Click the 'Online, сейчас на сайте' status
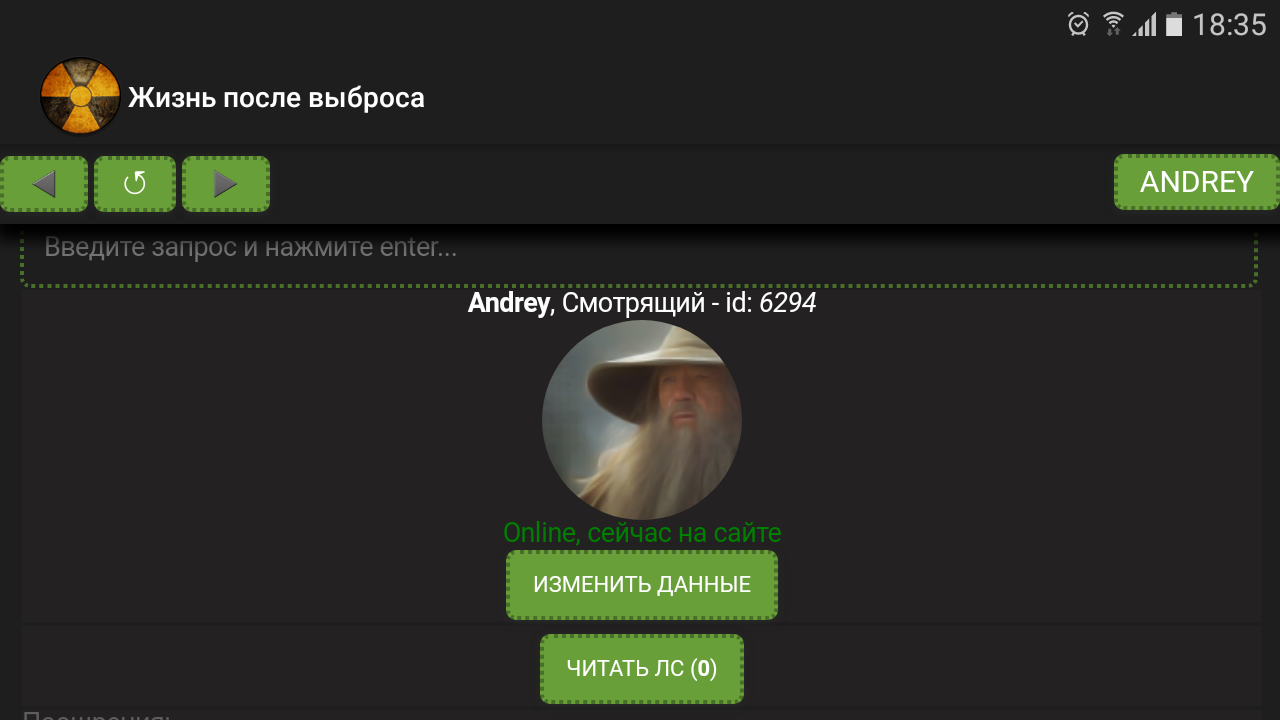Viewport: 1280px width, 720px height. click(642, 533)
